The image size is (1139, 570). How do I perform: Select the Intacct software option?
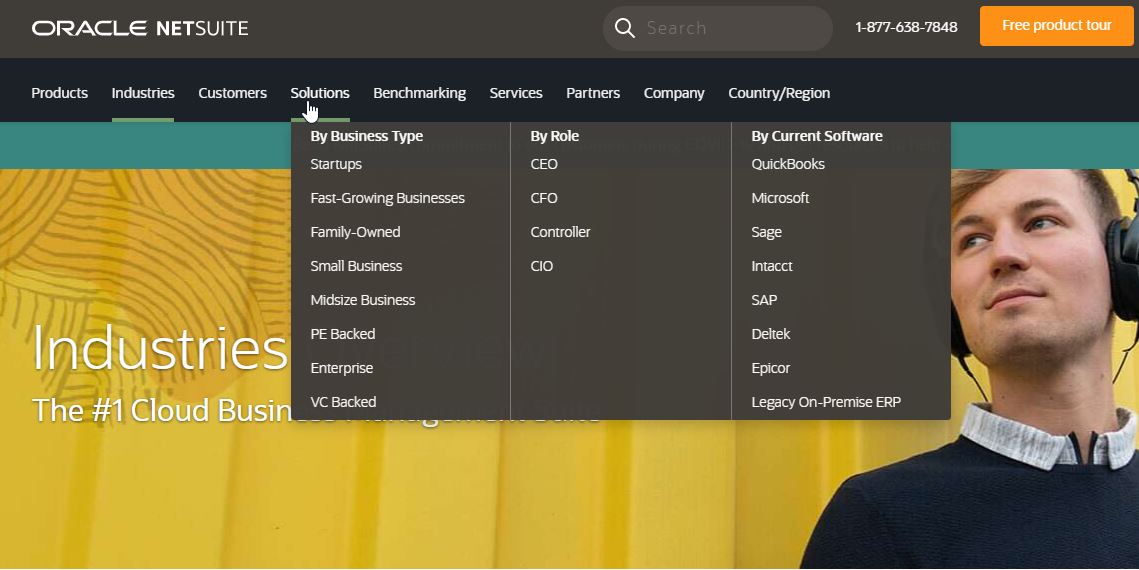click(772, 266)
